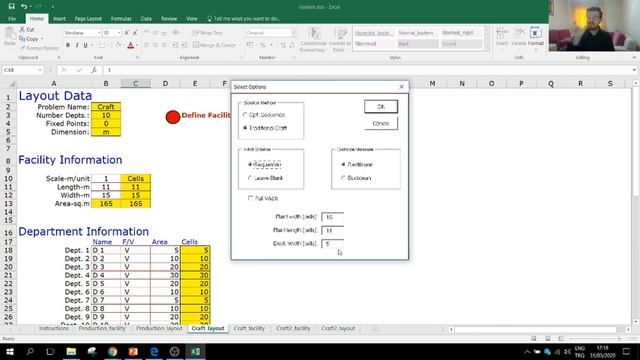Collapse the ribbon with the caret
The height and width of the screenshot is (360, 640).
634,58
